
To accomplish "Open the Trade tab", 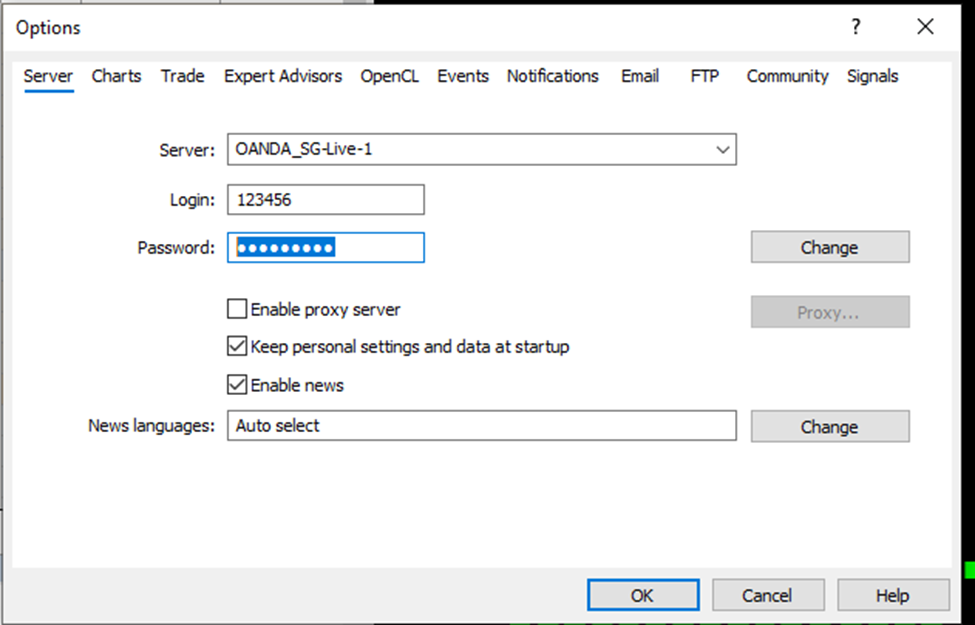I will click(182, 76).
